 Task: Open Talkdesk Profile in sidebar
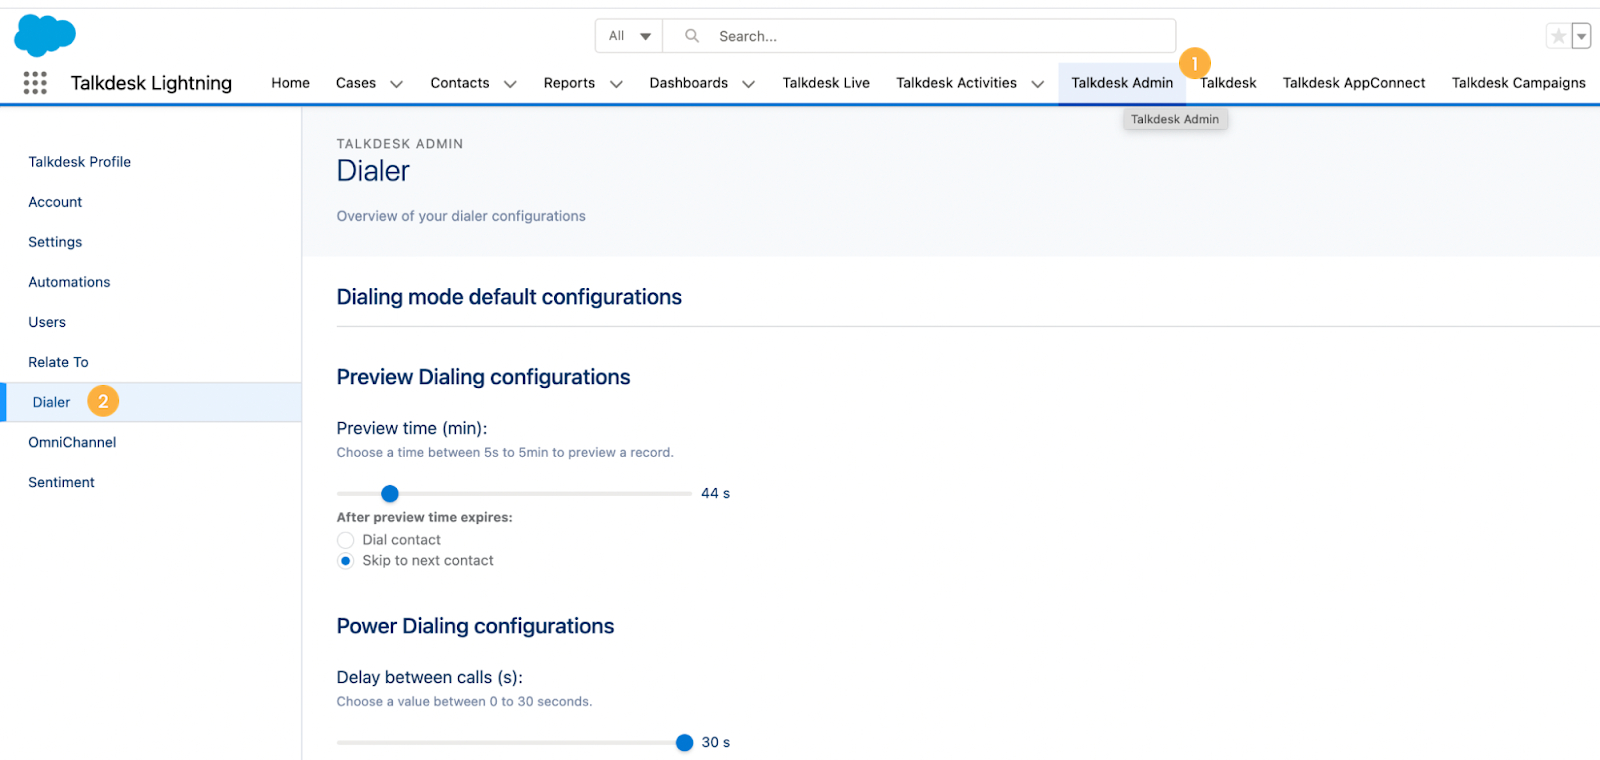(80, 162)
